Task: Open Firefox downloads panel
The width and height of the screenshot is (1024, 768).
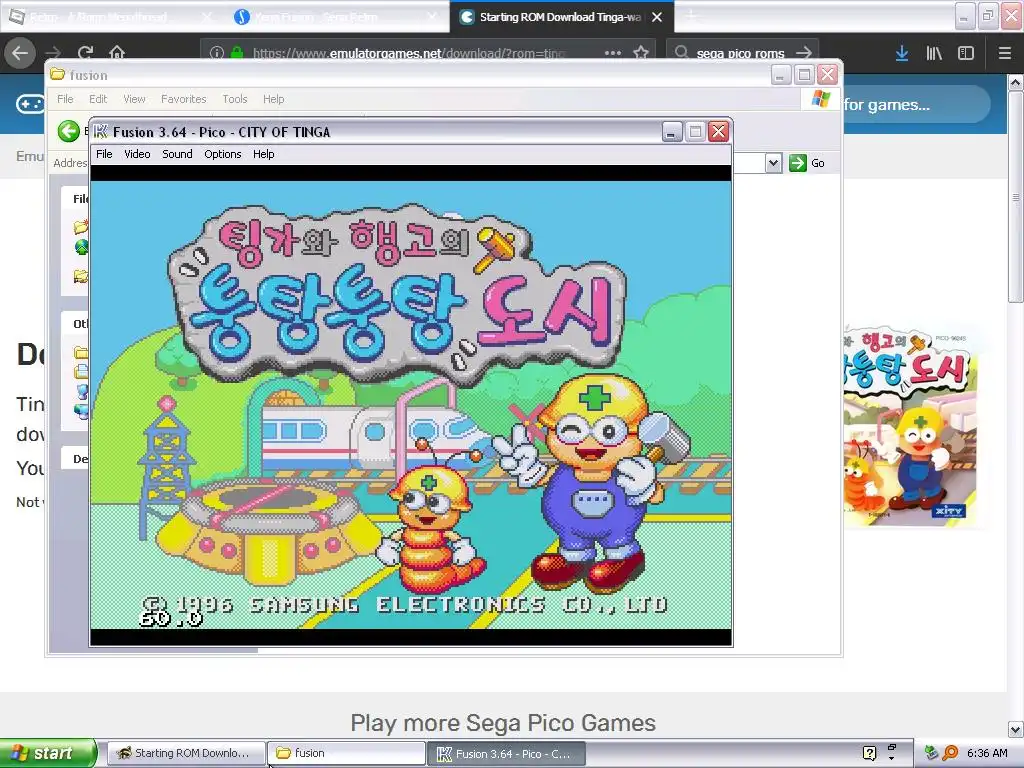Action: (902, 53)
